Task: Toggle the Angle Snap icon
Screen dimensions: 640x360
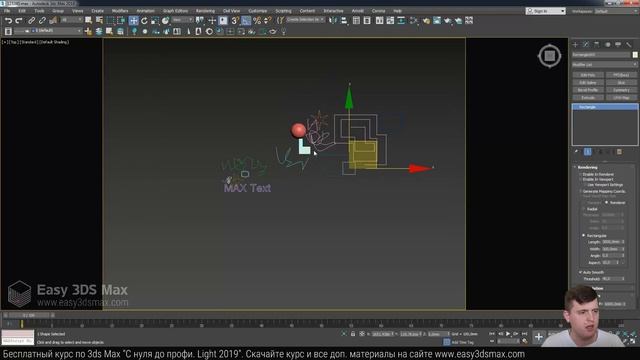Action: pos(246,20)
